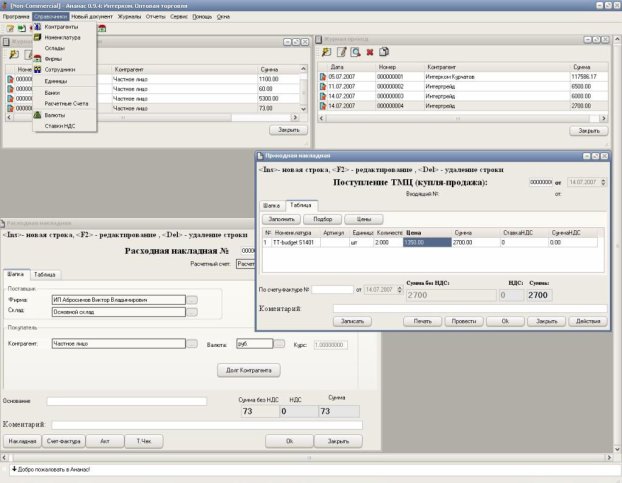This screenshot has height=483, width=622.
Task: Click Цены button
Action: tap(364, 219)
